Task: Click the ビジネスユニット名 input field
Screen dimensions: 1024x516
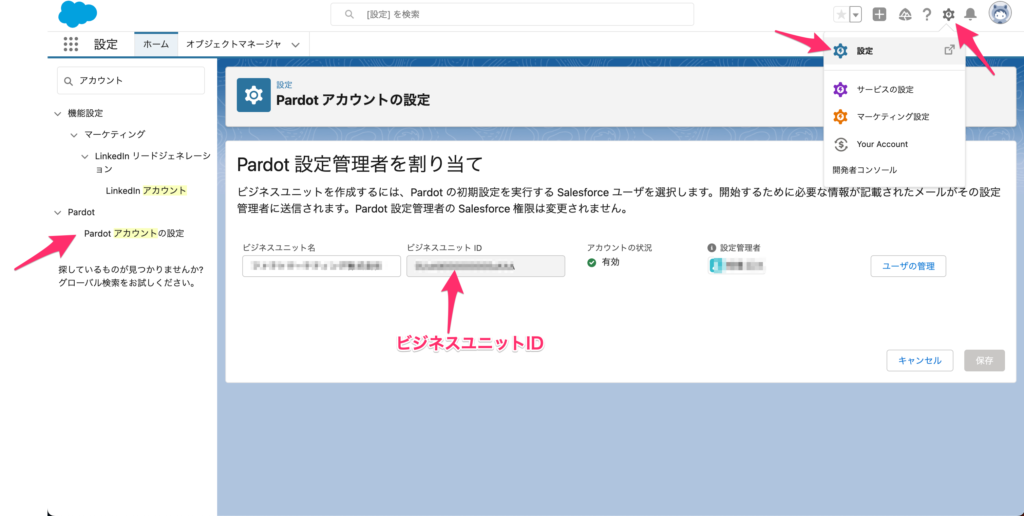Action: pyautogui.click(x=321, y=266)
